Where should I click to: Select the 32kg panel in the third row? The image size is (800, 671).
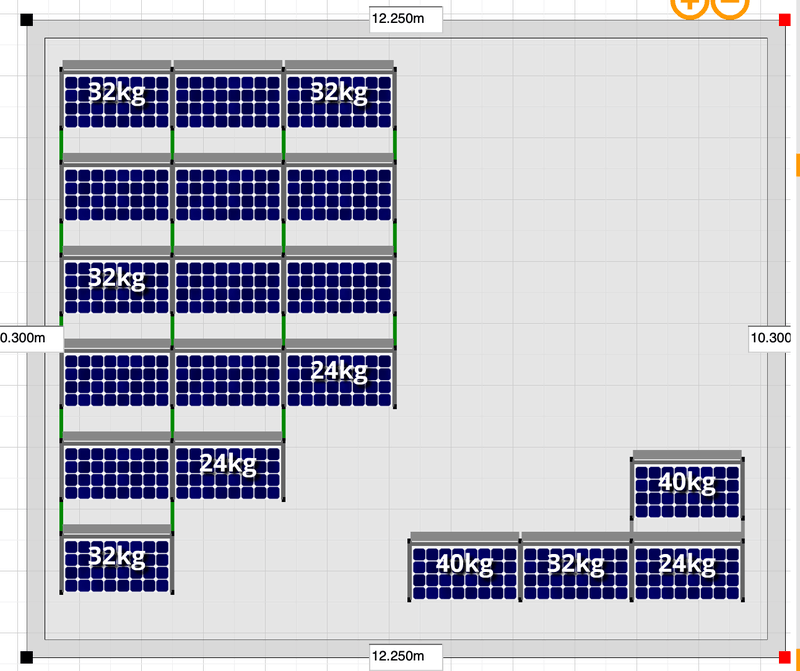(x=117, y=287)
